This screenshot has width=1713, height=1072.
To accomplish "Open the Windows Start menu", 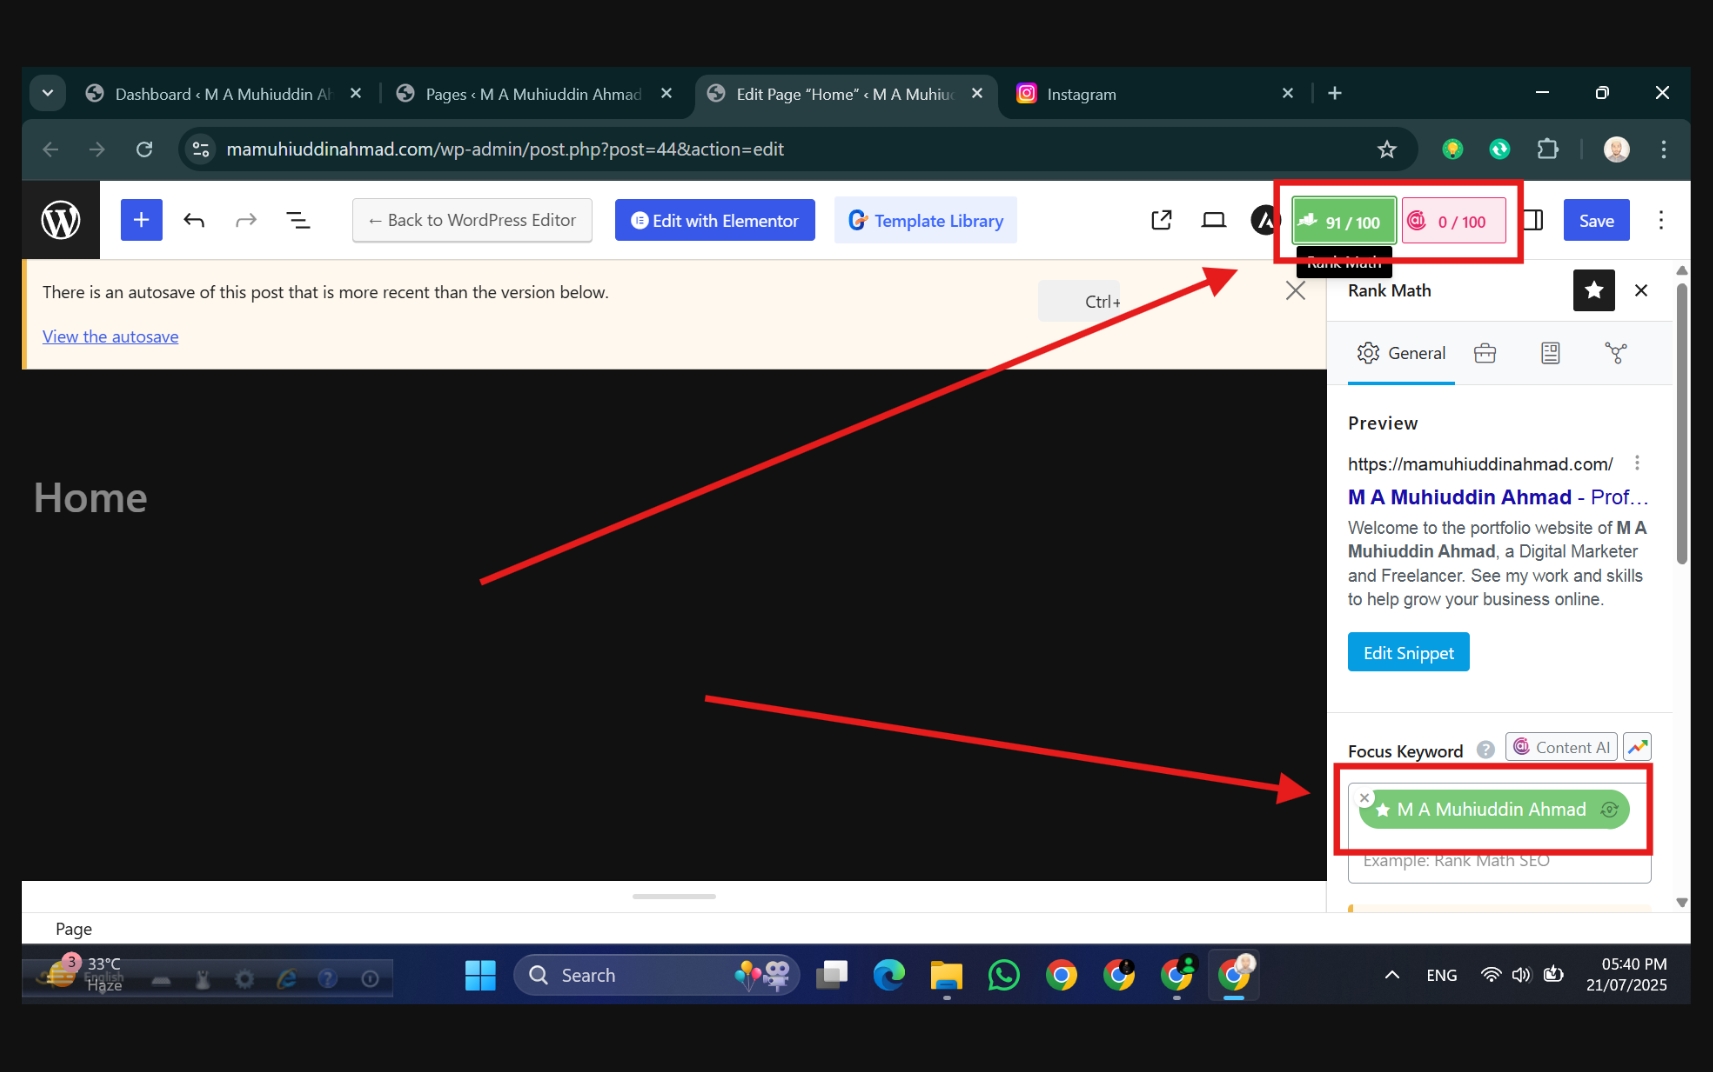I will pyautogui.click(x=480, y=975).
